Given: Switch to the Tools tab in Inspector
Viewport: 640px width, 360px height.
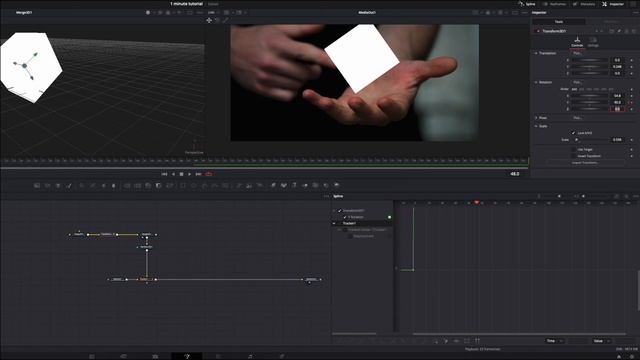Looking at the screenshot, I should pos(559,22).
